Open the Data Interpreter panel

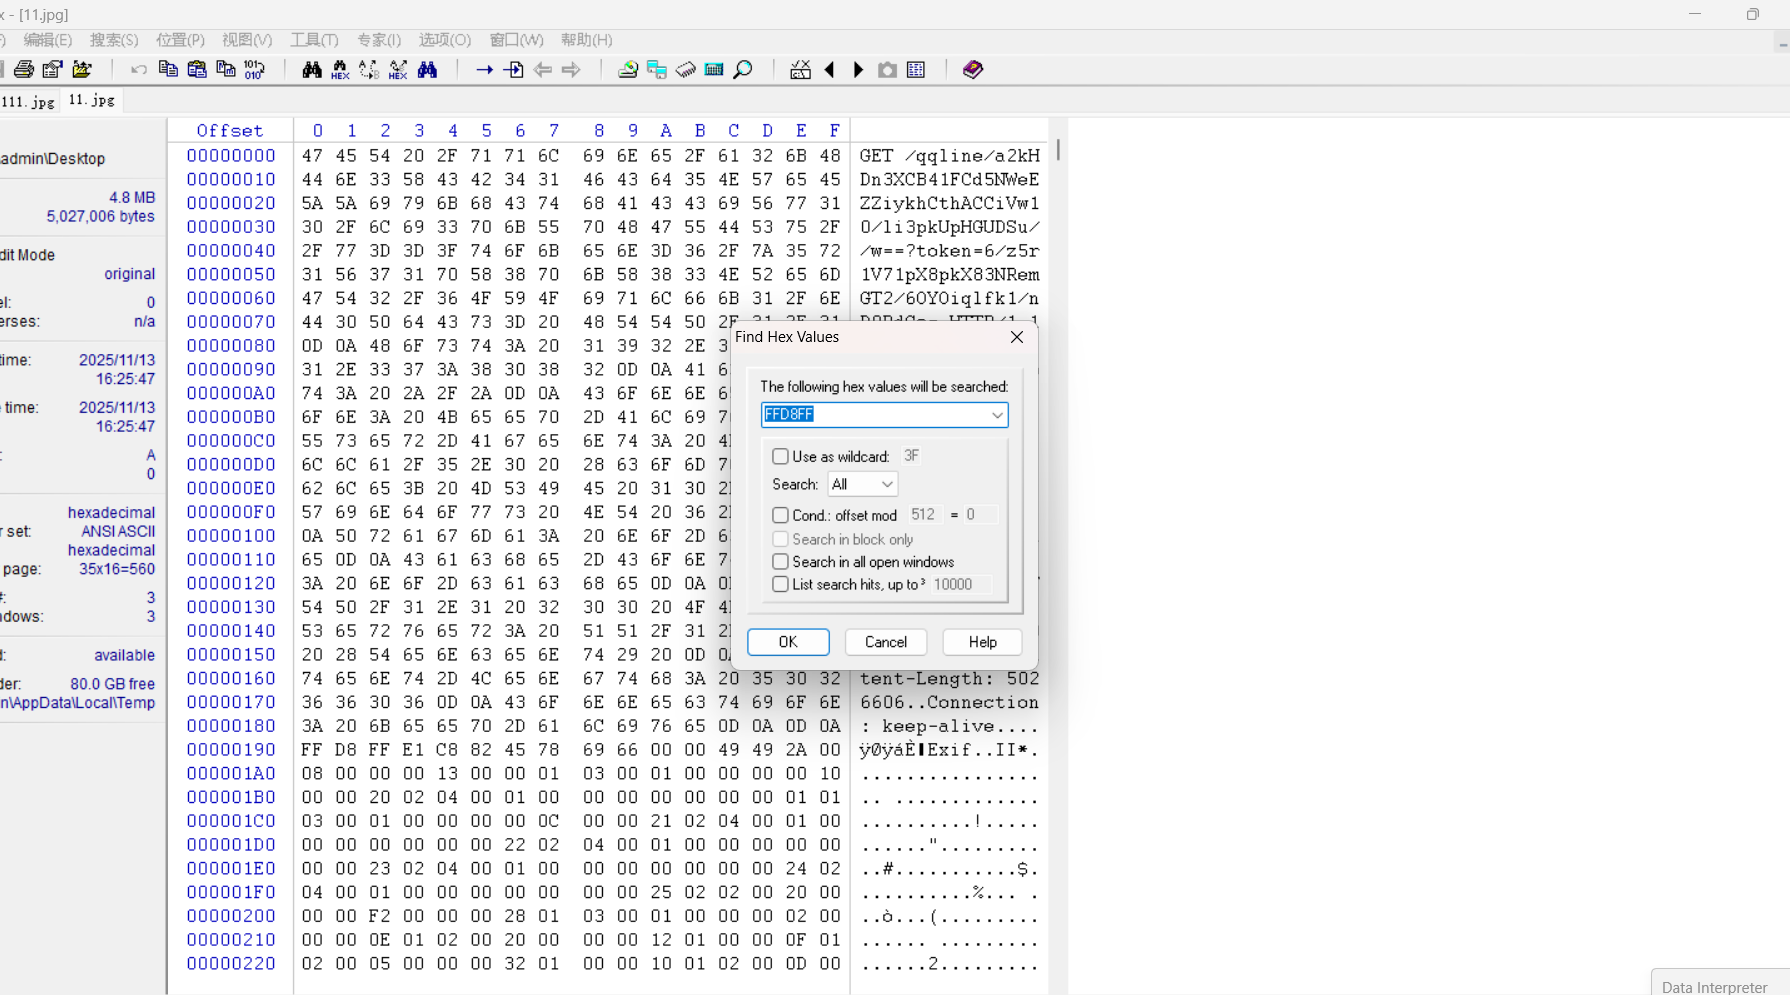[1714, 986]
